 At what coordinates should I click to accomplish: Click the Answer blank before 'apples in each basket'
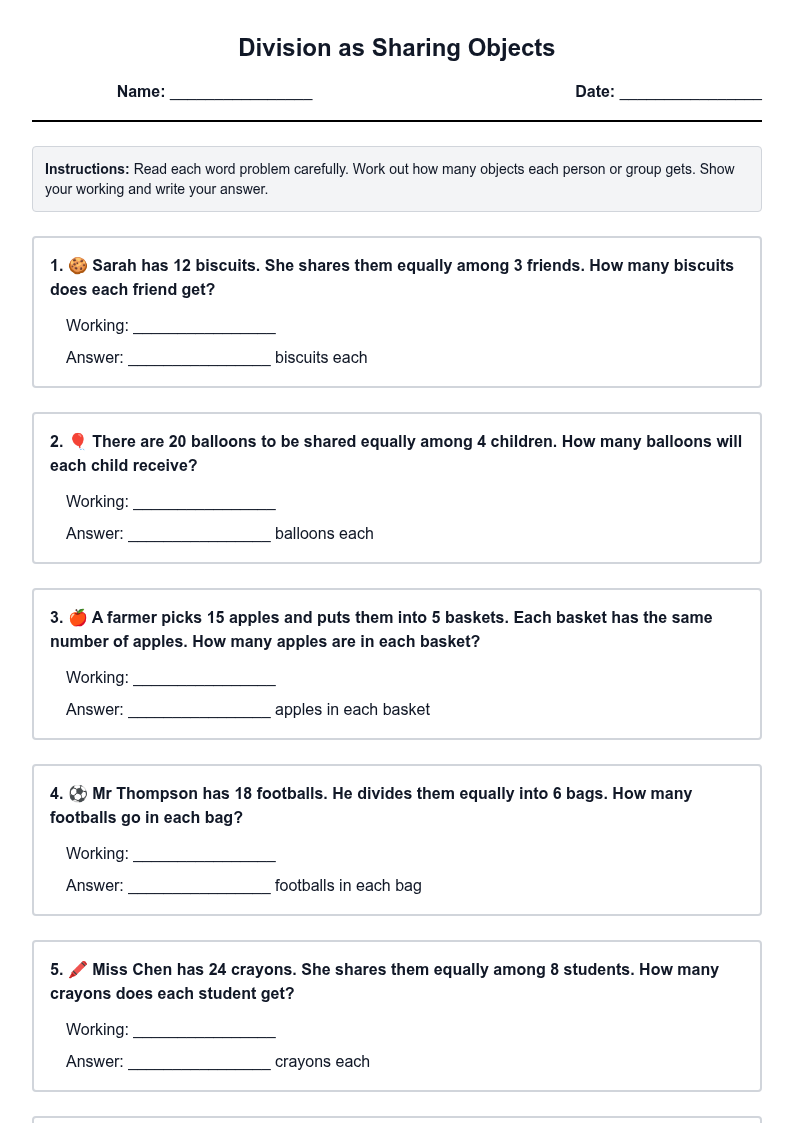pos(200,710)
